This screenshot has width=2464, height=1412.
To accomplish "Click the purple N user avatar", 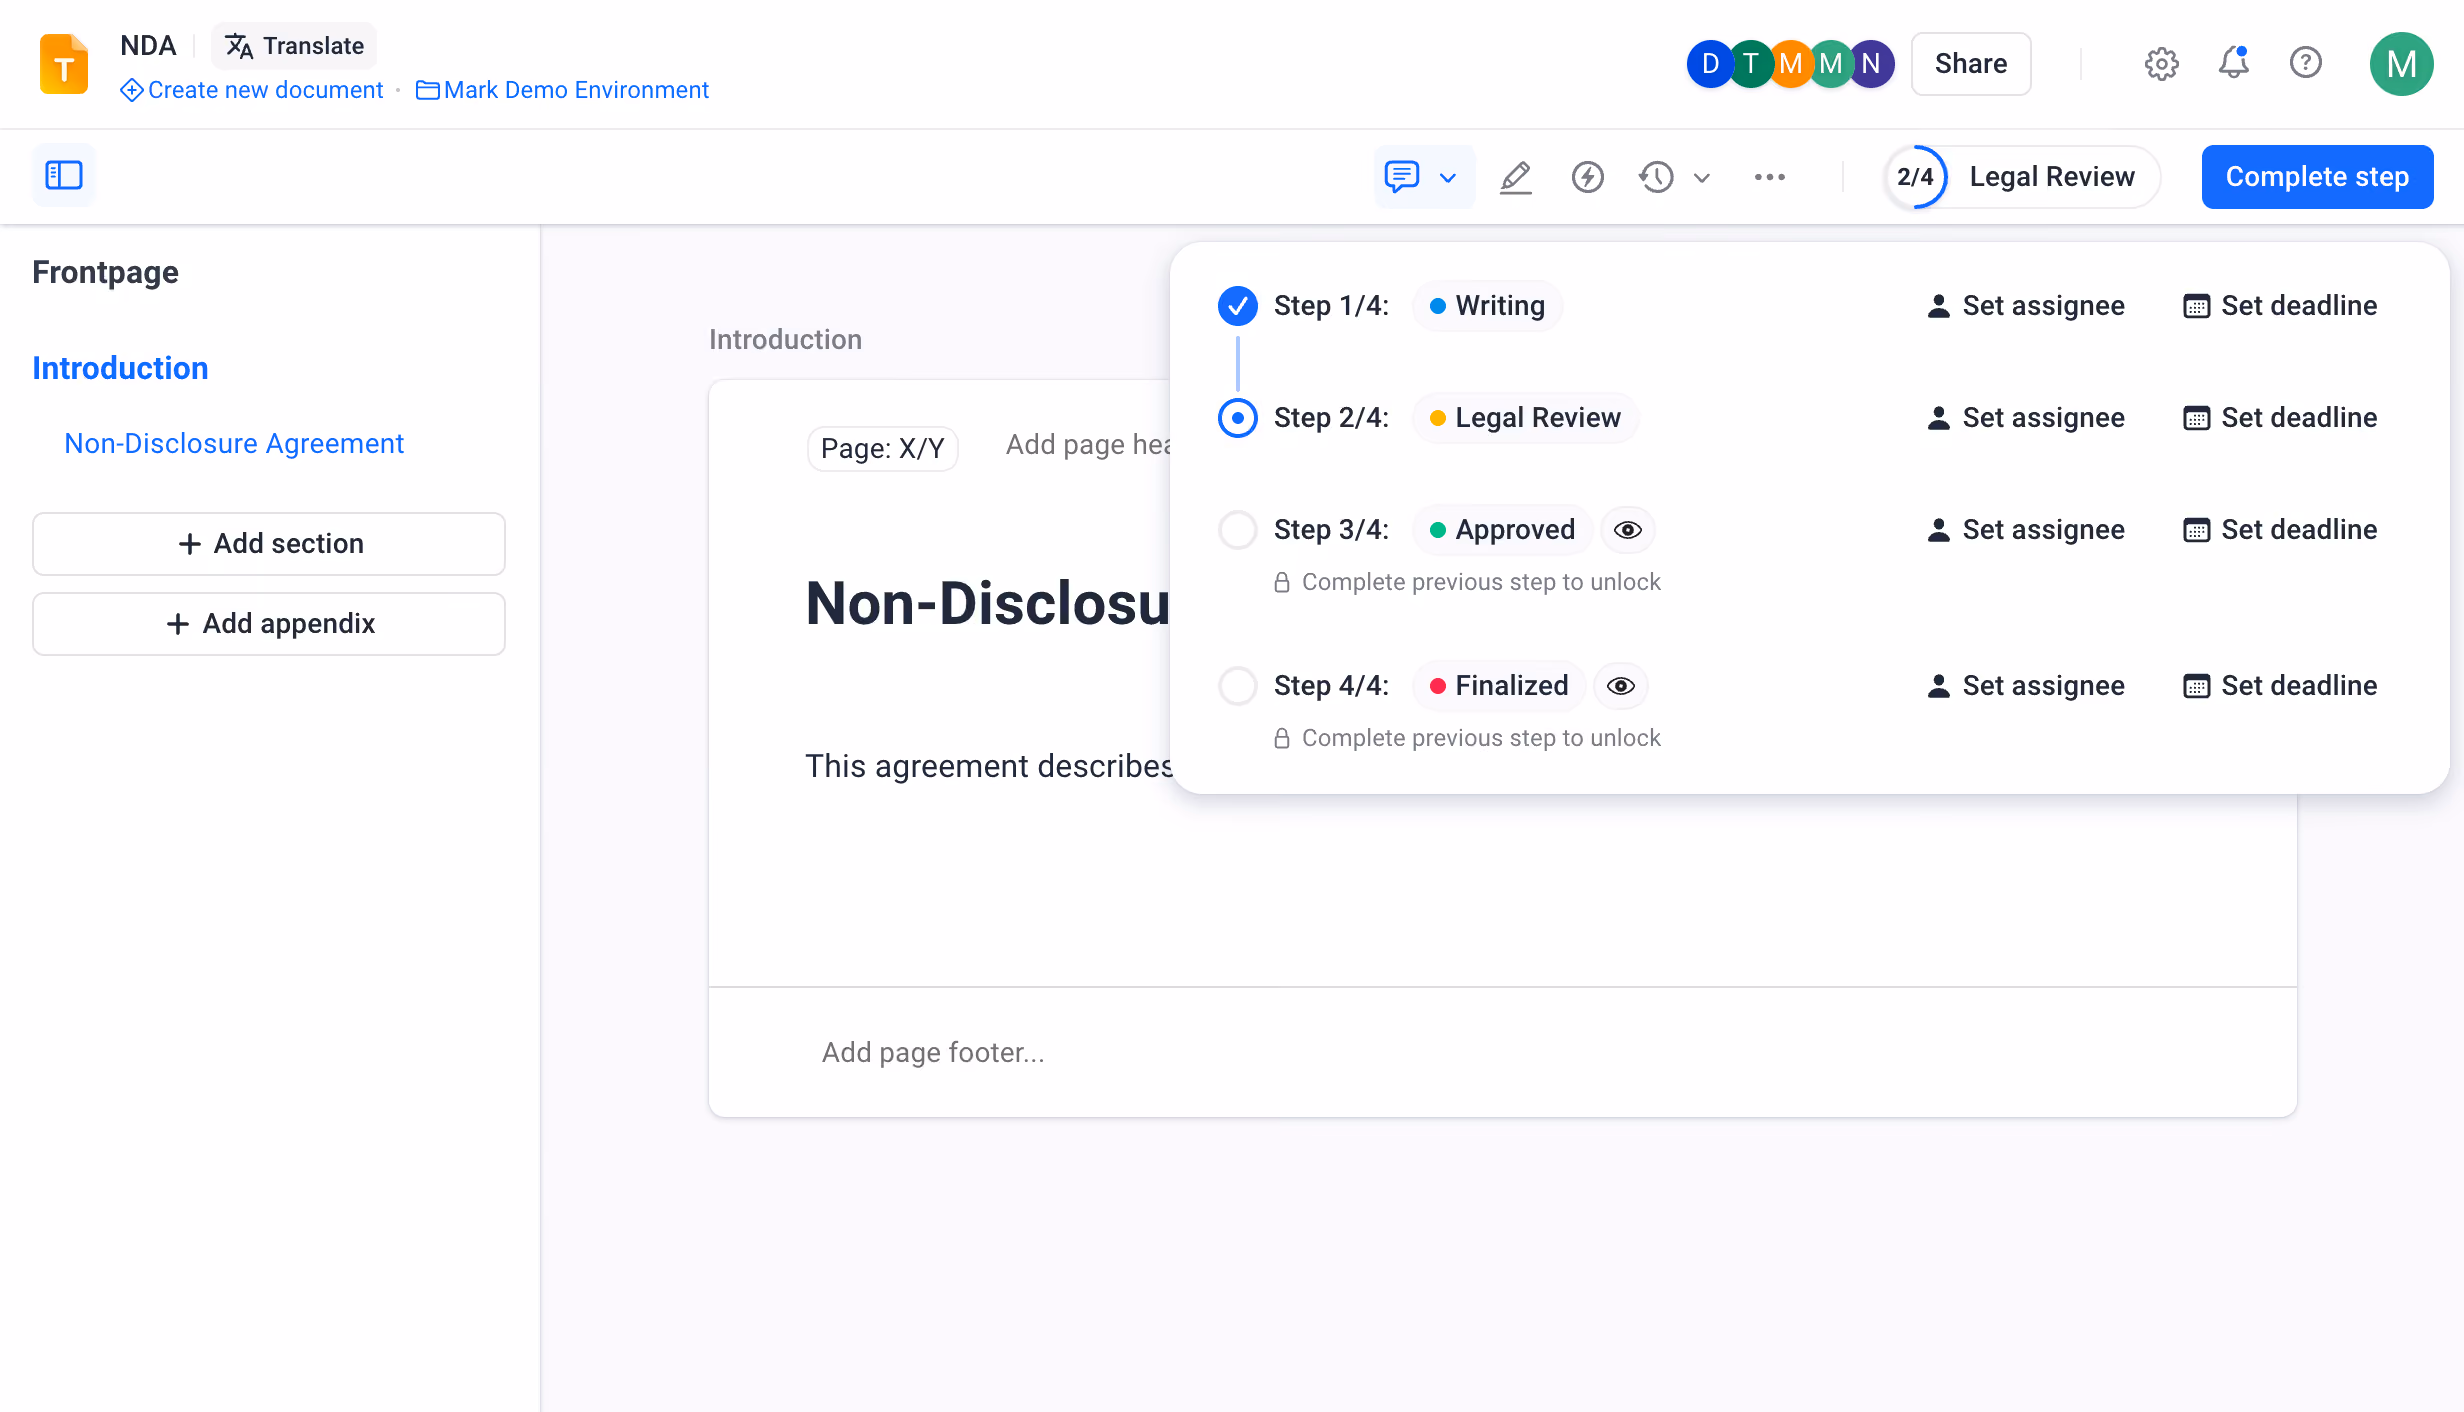I will coord(1871,64).
